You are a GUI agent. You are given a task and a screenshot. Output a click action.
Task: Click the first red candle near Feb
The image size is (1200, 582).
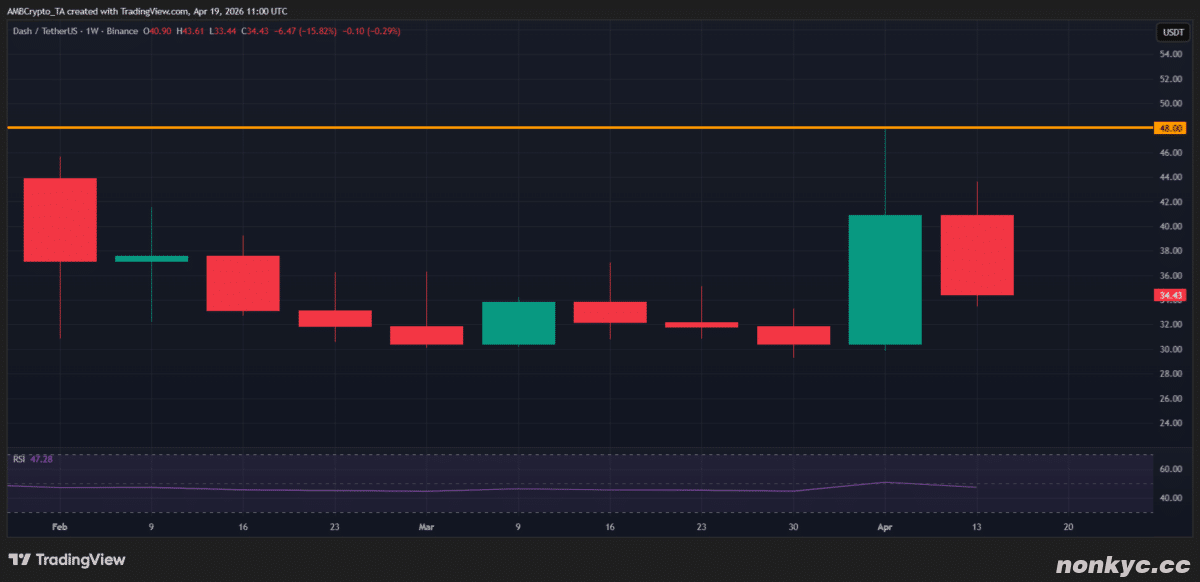pos(60,220)
